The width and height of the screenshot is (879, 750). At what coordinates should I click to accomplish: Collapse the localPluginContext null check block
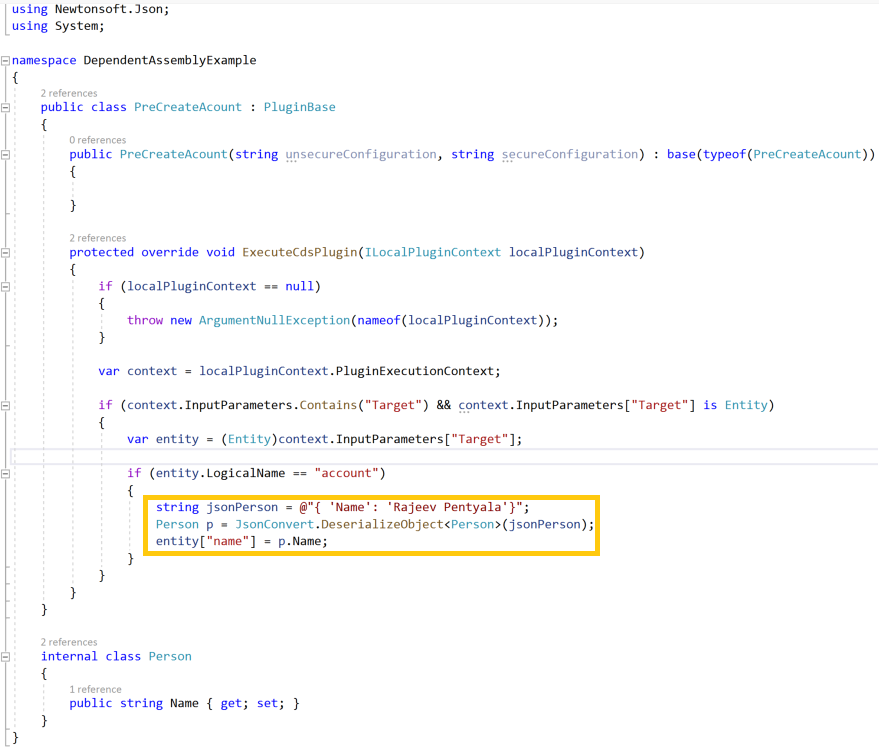[6, 286]
